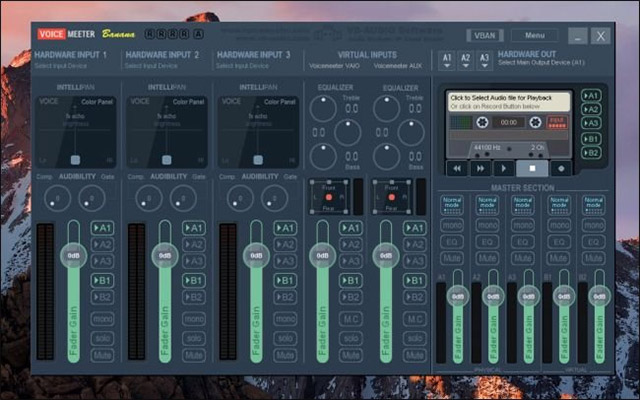Screen dimensions: 640x400
Task: Click Hardware Input 1 fader knob
Action: coord(73,256)
